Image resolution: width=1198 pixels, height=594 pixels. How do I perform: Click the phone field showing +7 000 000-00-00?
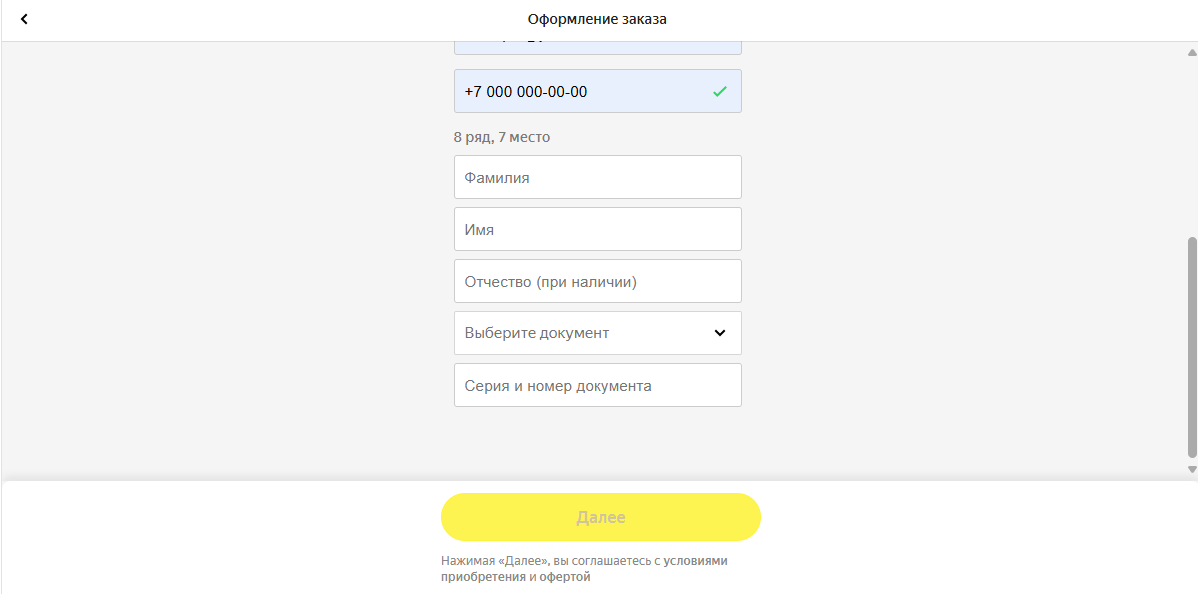click(x=597, y=92)
